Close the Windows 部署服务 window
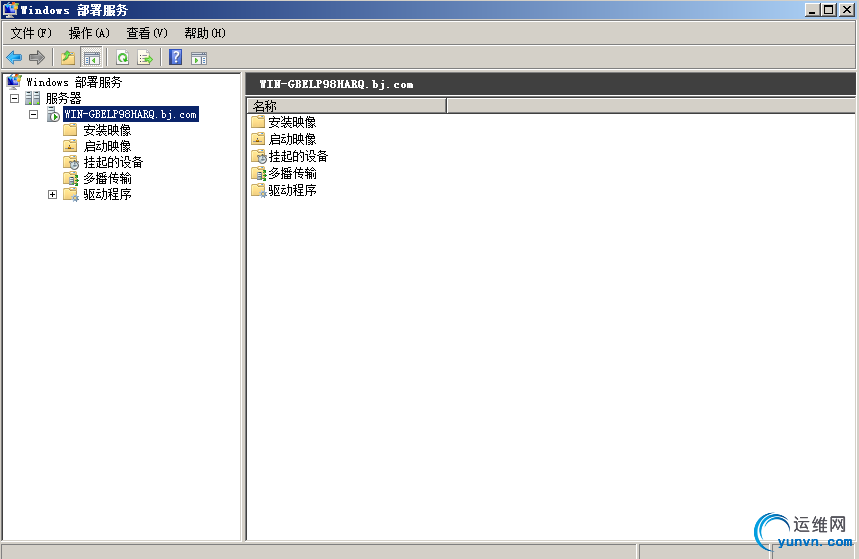The image size is (859, 559). click(x=846, y=9)
